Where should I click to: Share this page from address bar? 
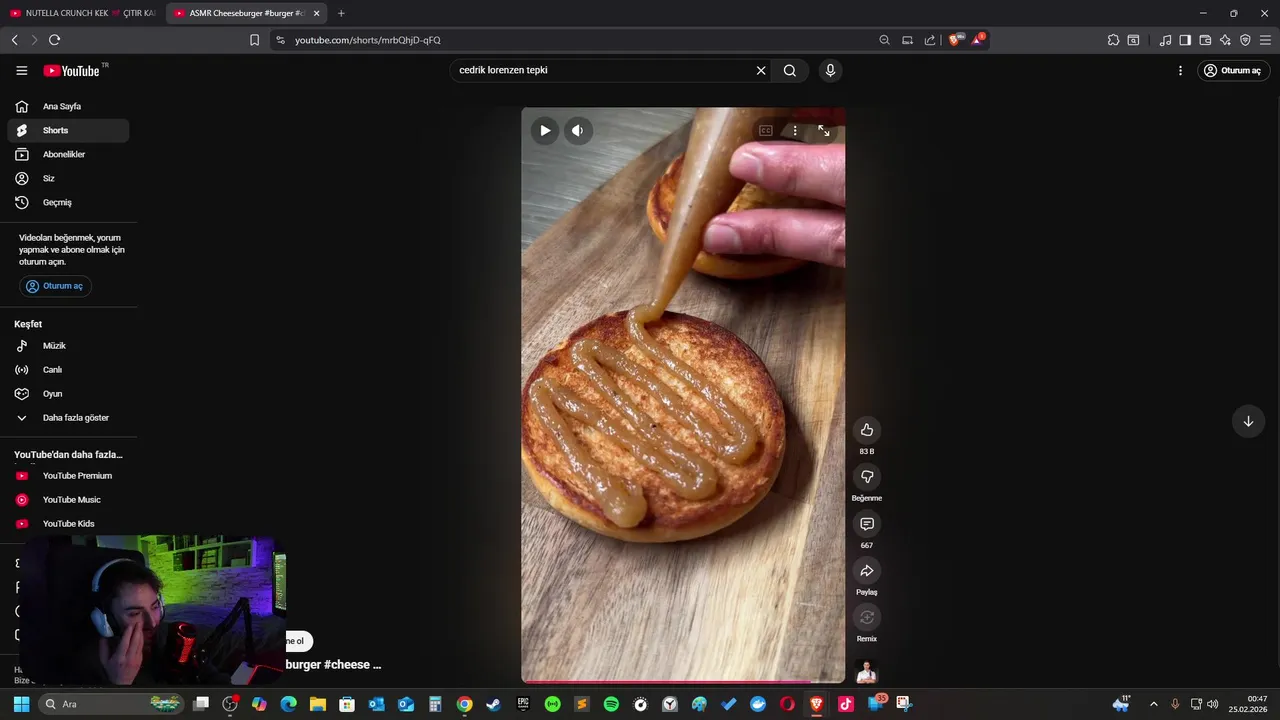coord(930,40)
